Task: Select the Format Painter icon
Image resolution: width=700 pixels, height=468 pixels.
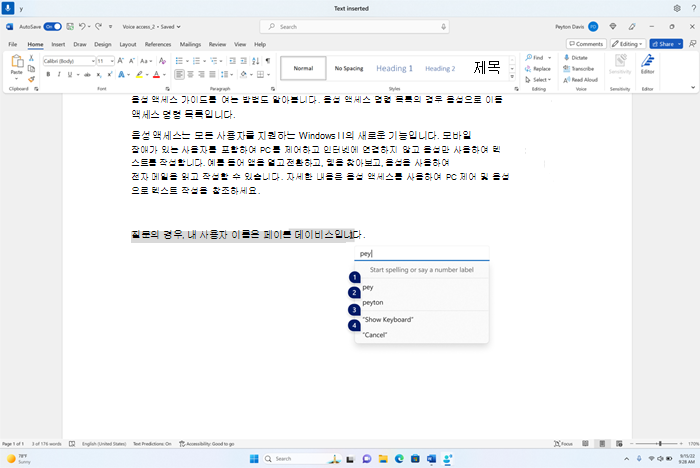Action: [x=31, y=79]
